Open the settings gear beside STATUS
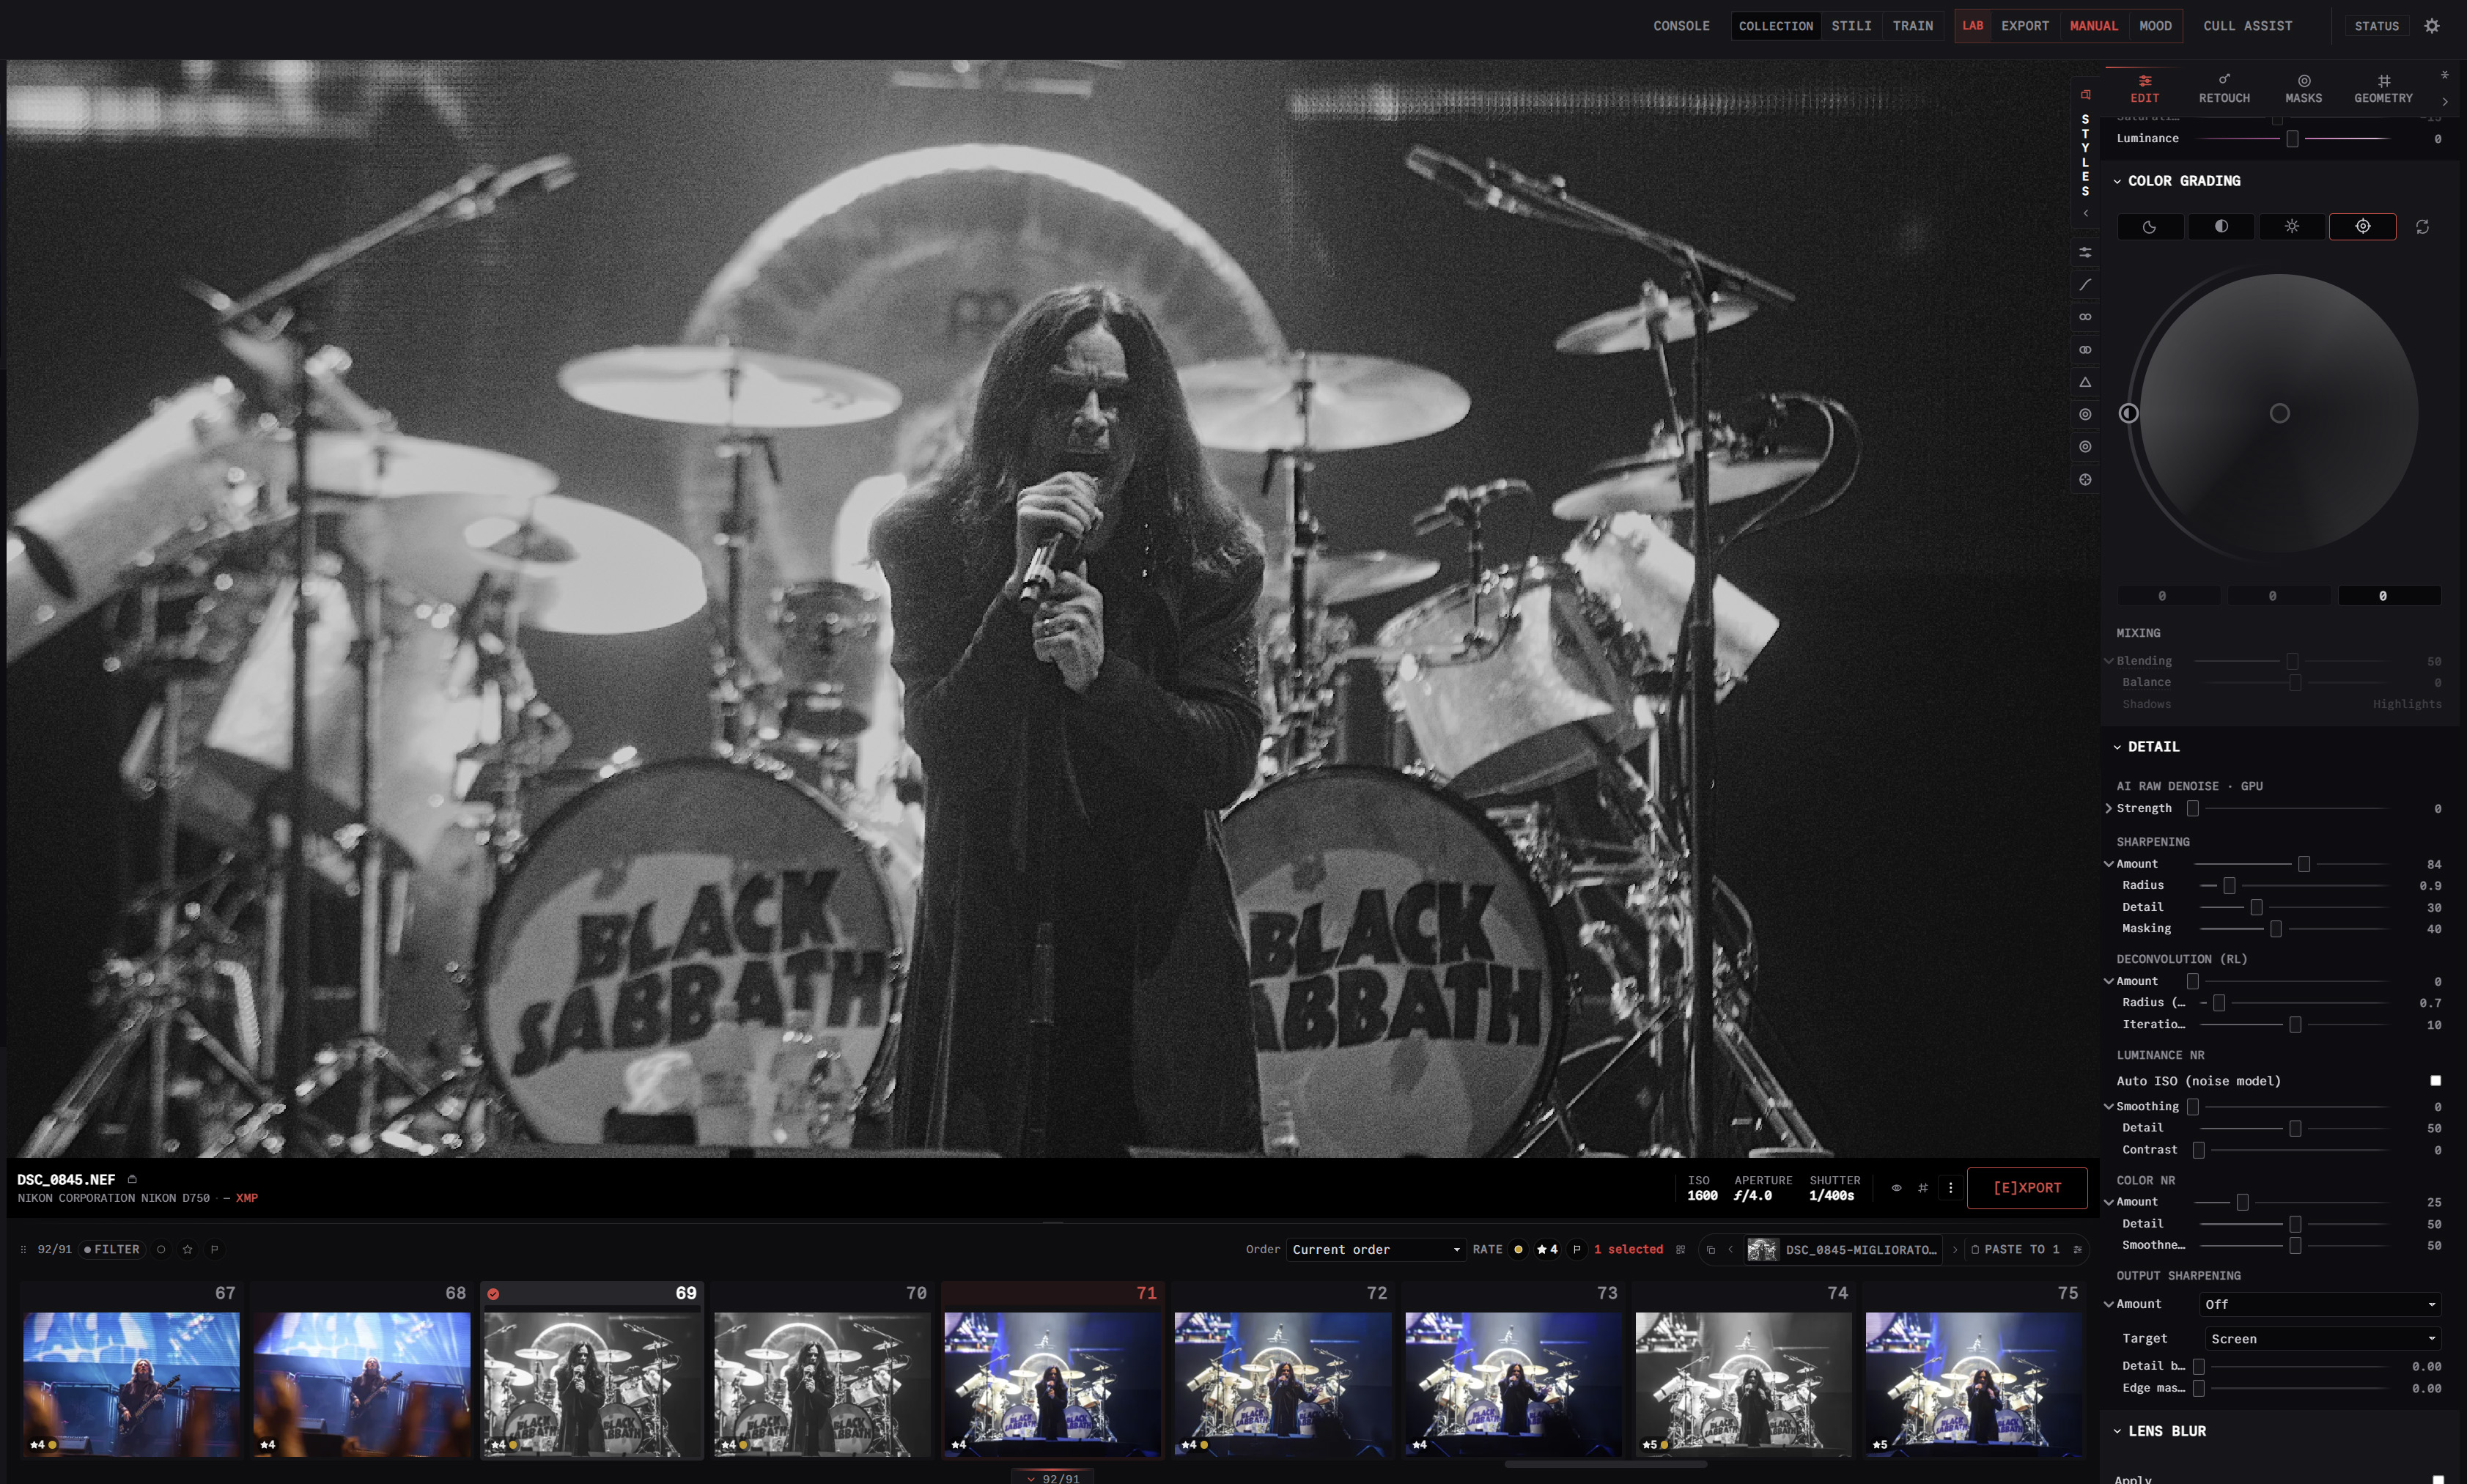The height and width of the screenshot is (1484, 2467). pos(2432,26)
